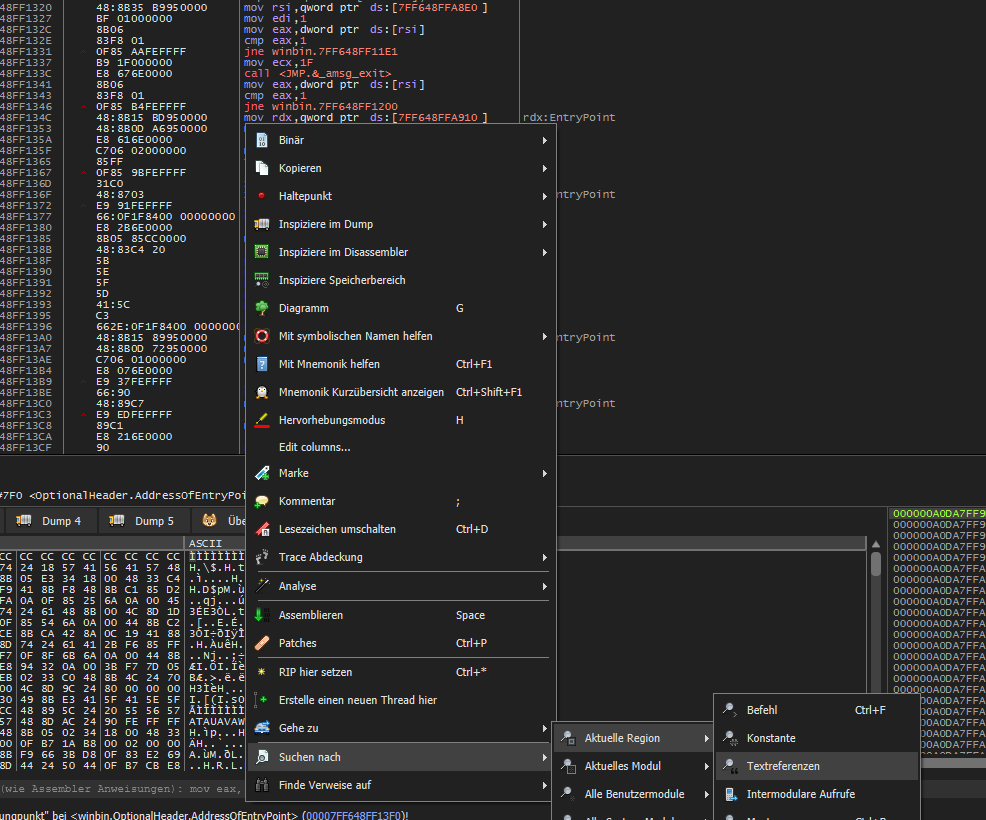
Task: Select the Aktuelle Region entry
Action: pos(633,738)
